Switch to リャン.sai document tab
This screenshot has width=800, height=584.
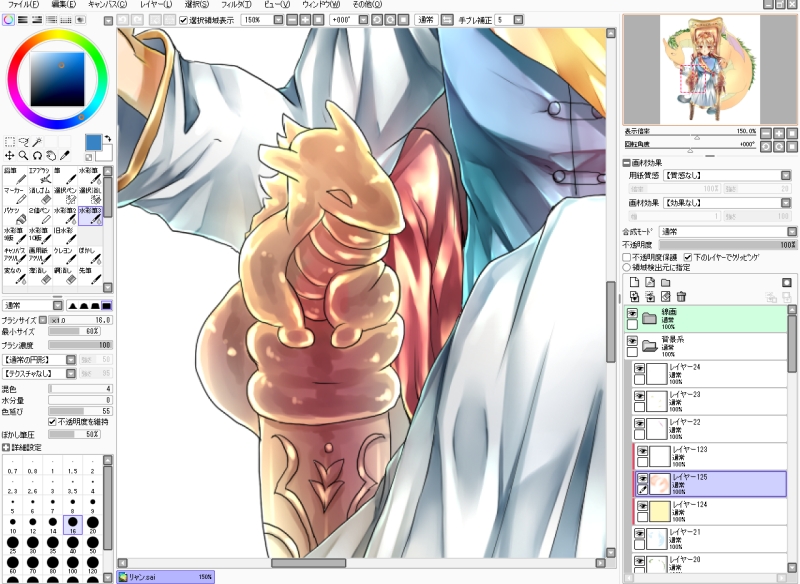(x=165, y=577)
